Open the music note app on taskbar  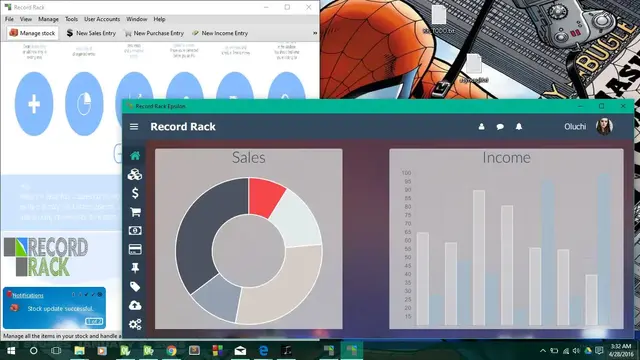(287, 351)
